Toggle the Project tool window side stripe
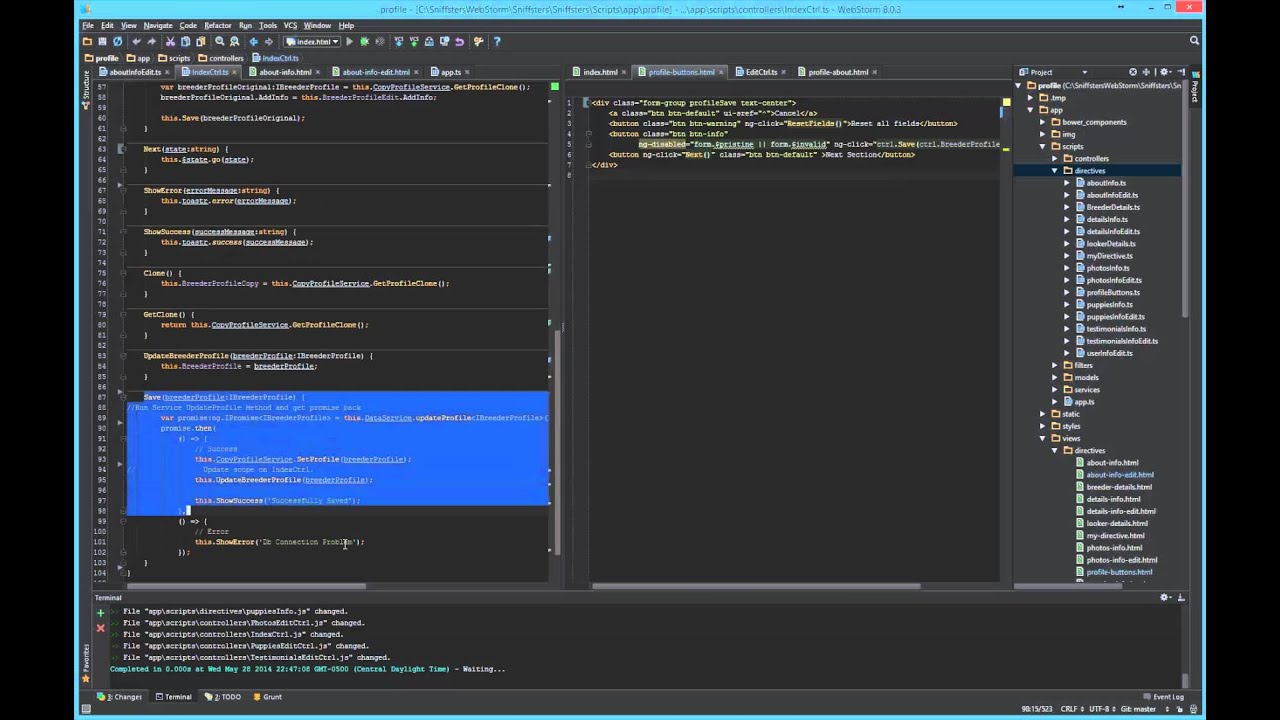The height and width of the screenshot is (720, 1280). pos(1194,85)
